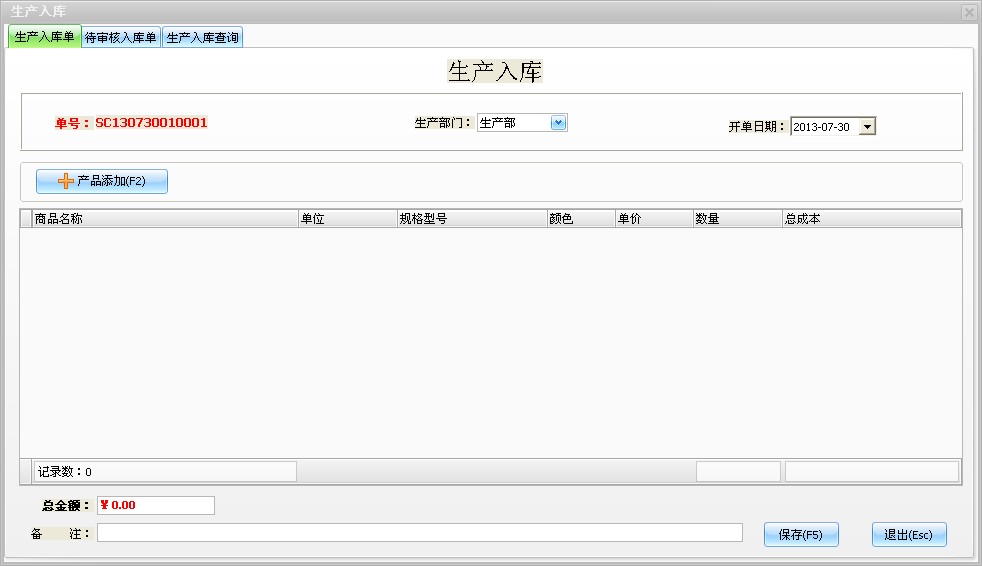This screenshot has height=566, width=982.
Task: Click the 总金额 amount field
Action: coord(156,506)
